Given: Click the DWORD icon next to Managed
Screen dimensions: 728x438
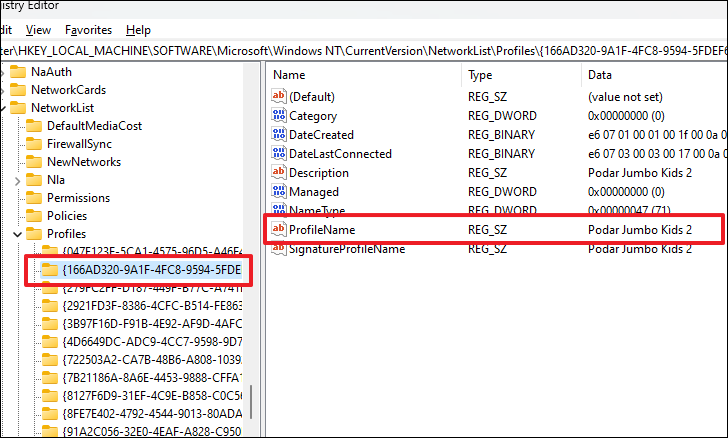Looking at the screenshot, I should coord(279,192).
